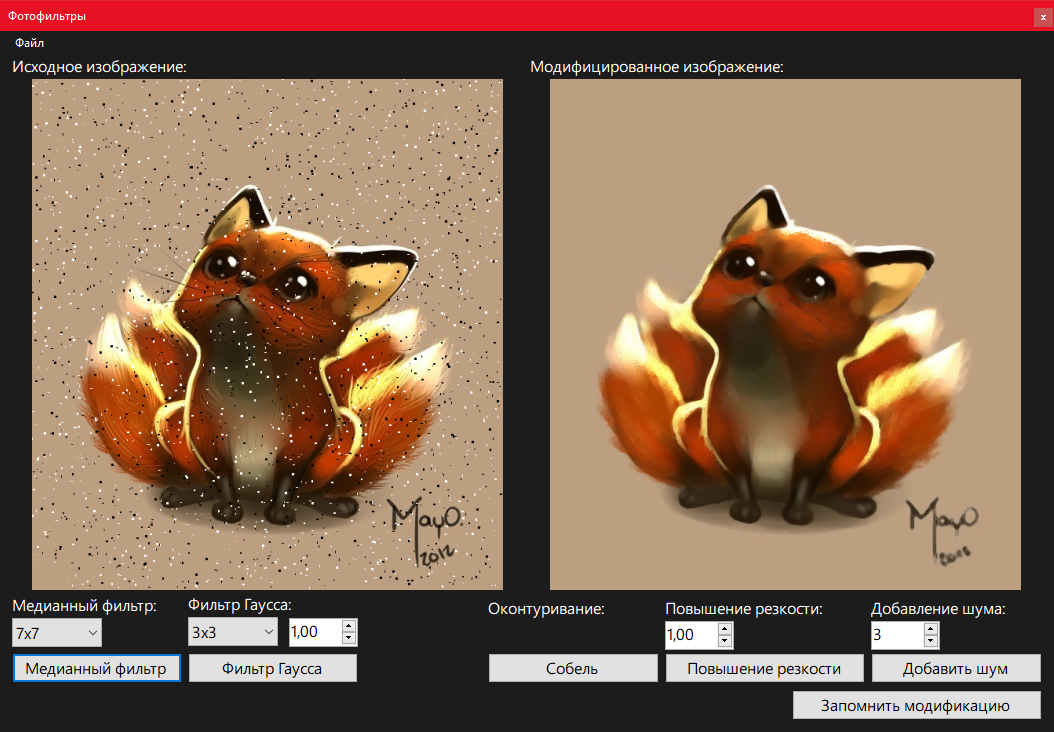Screen dimensions: 1054x732
Task: Click the filtered modified fox image
Action: pos(785,334)
